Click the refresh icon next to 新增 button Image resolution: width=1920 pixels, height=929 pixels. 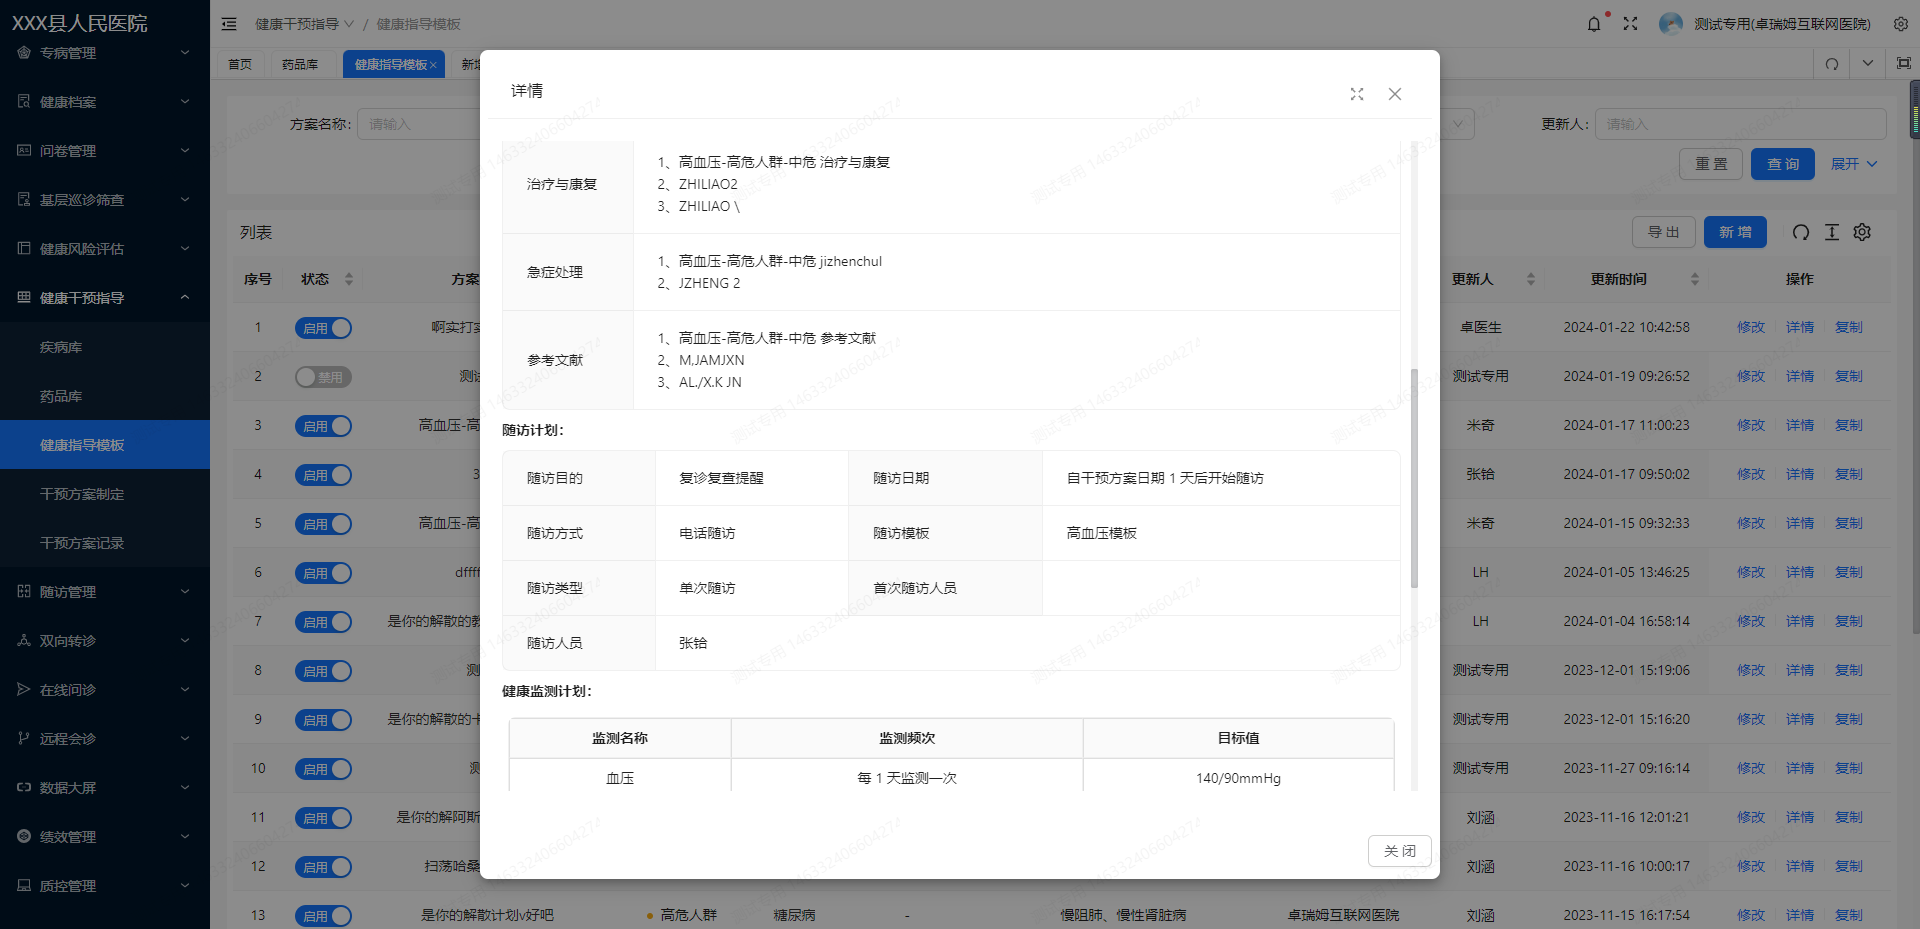1800,232
